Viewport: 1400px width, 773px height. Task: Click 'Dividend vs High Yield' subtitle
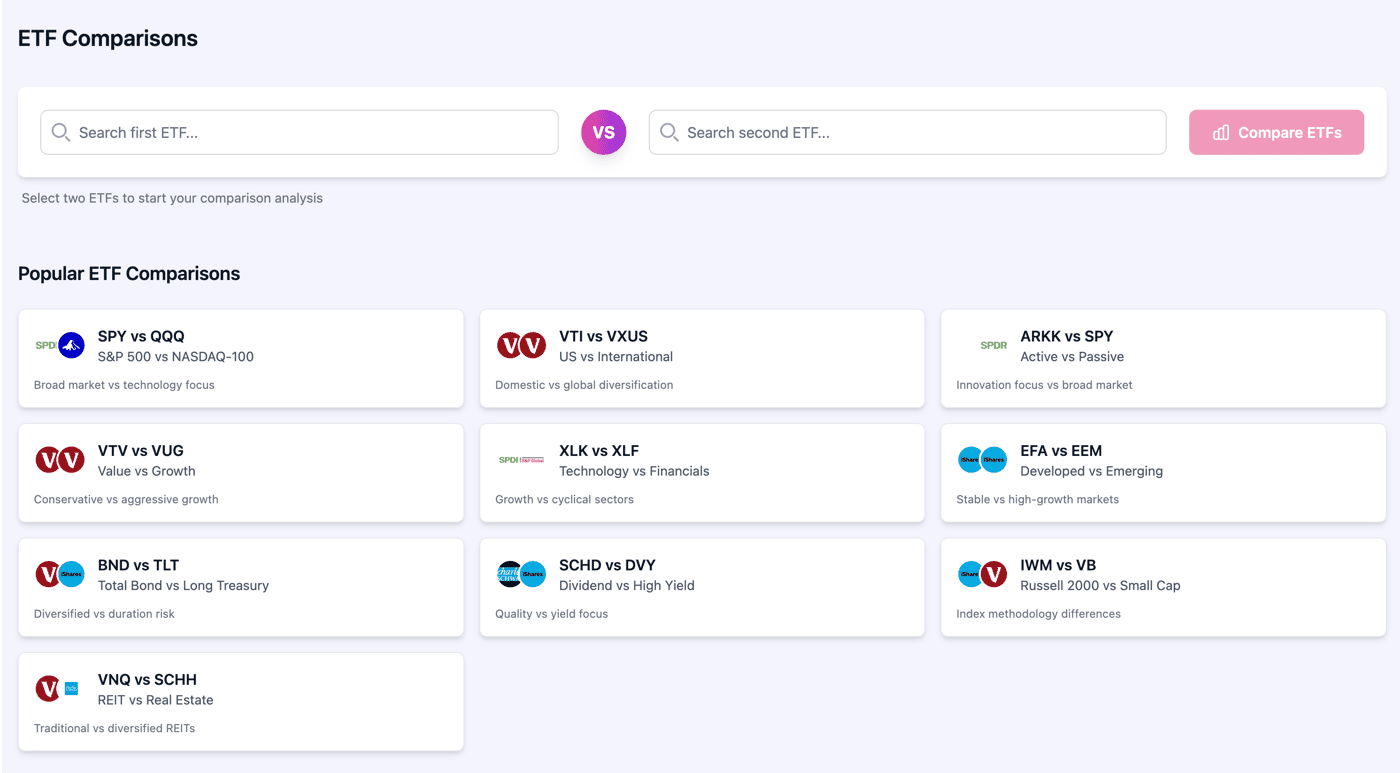tap(627, 586)
